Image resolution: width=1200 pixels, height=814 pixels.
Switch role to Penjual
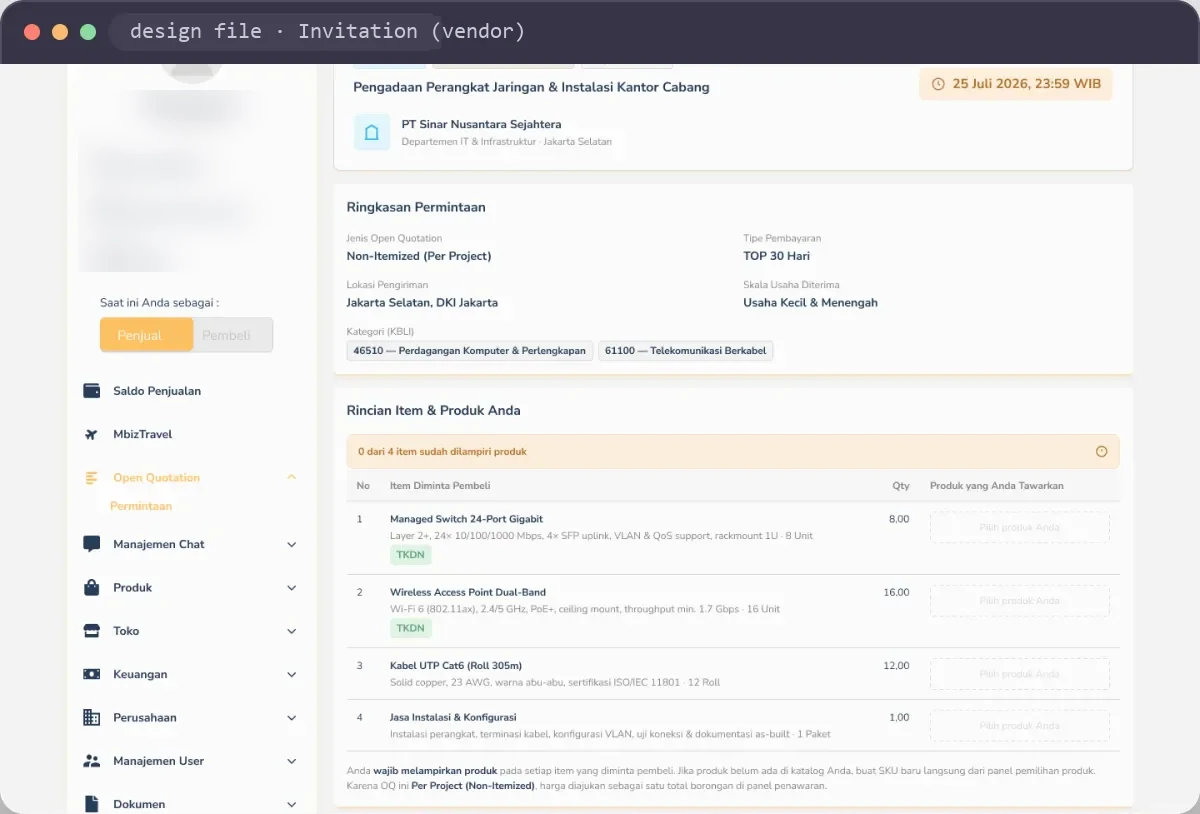coord(146,335)
